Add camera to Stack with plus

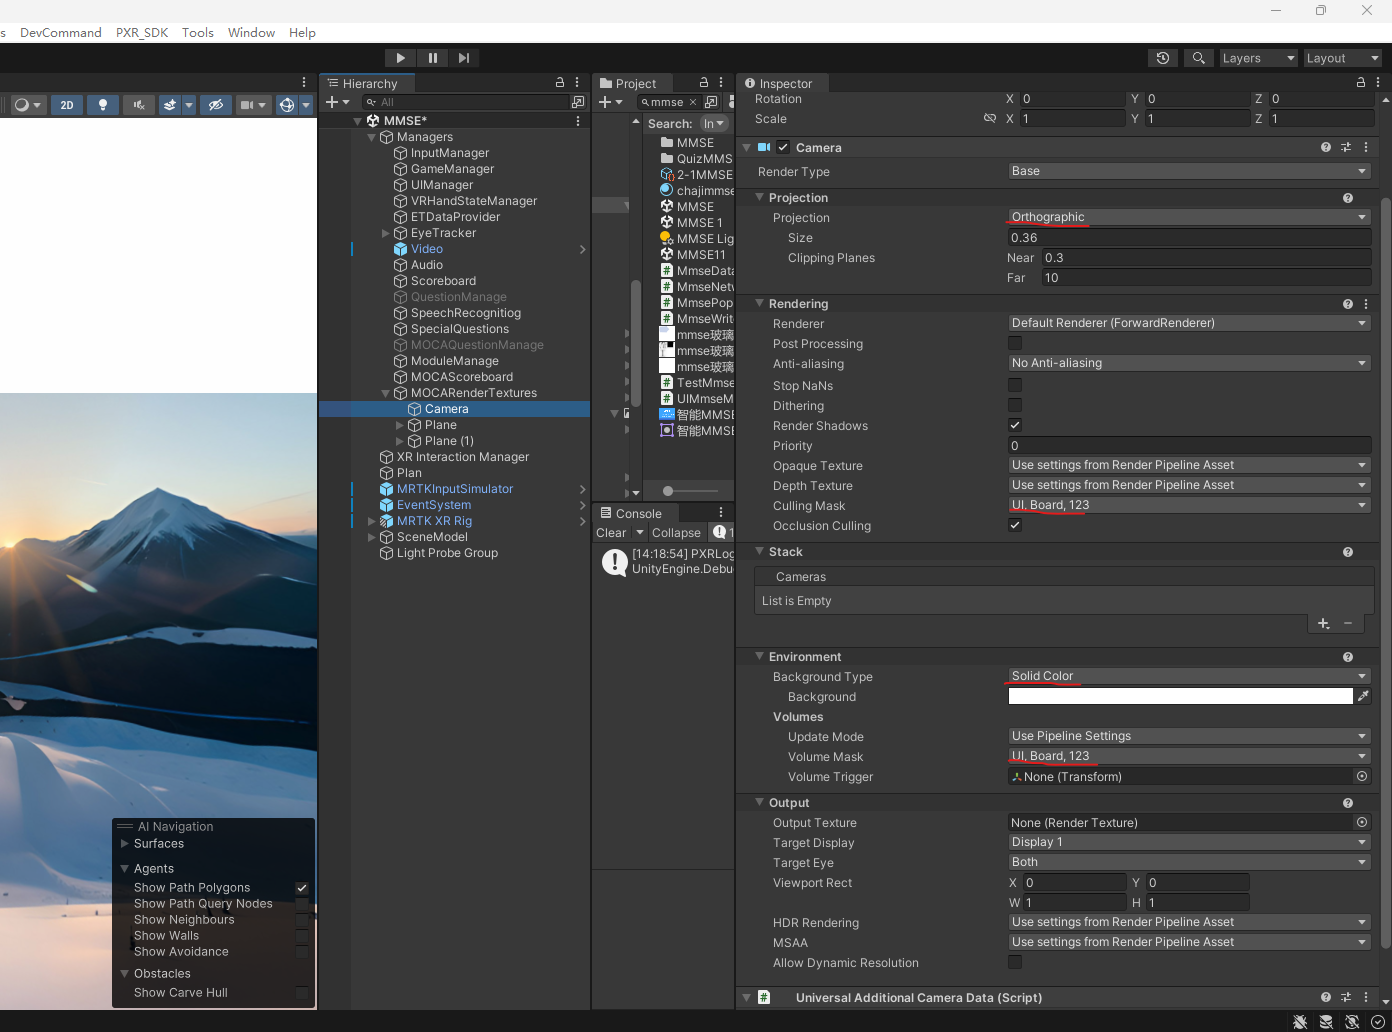coord(1324,623)
